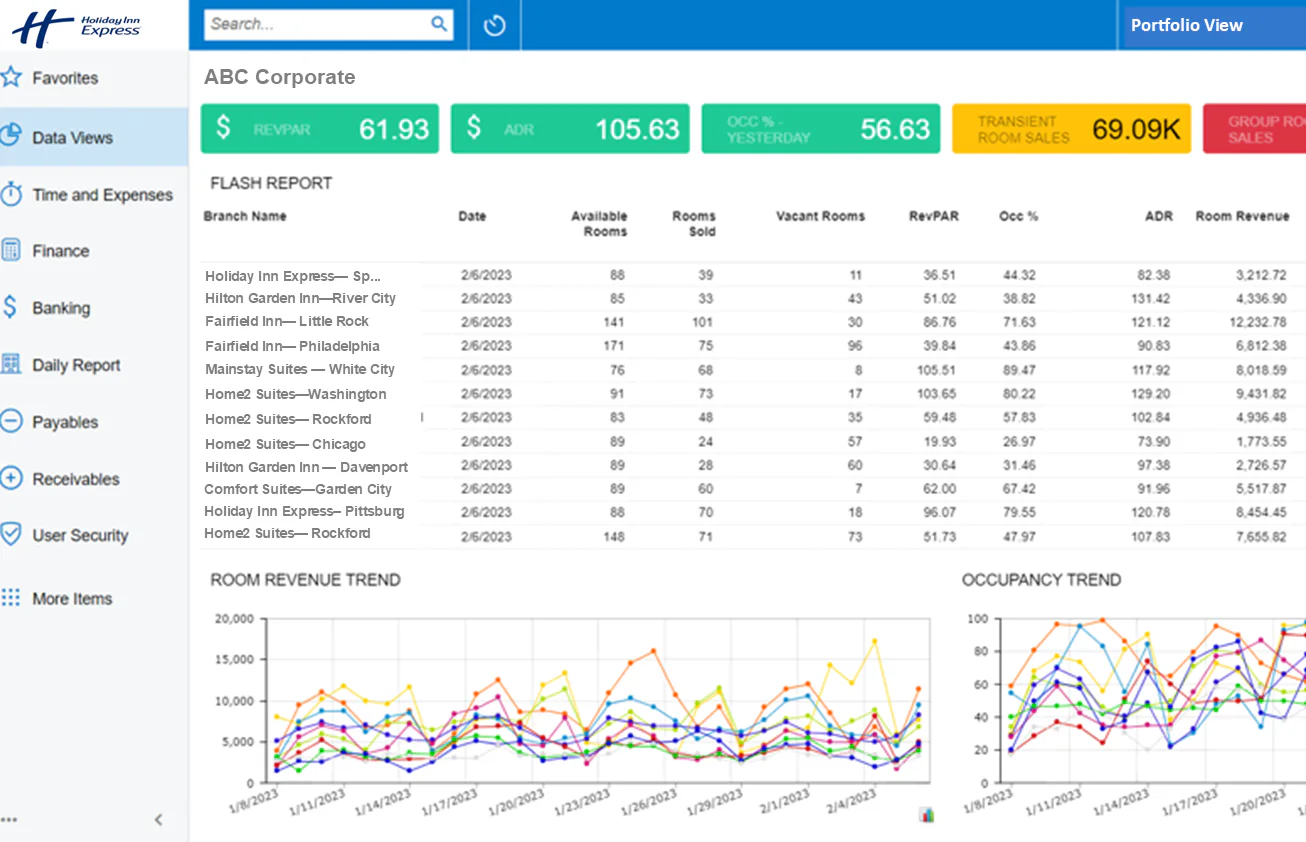Click the magnifier icon in search box
Image resolution: width=1306 pixels, height=842 pixels.
click(439, 24)
